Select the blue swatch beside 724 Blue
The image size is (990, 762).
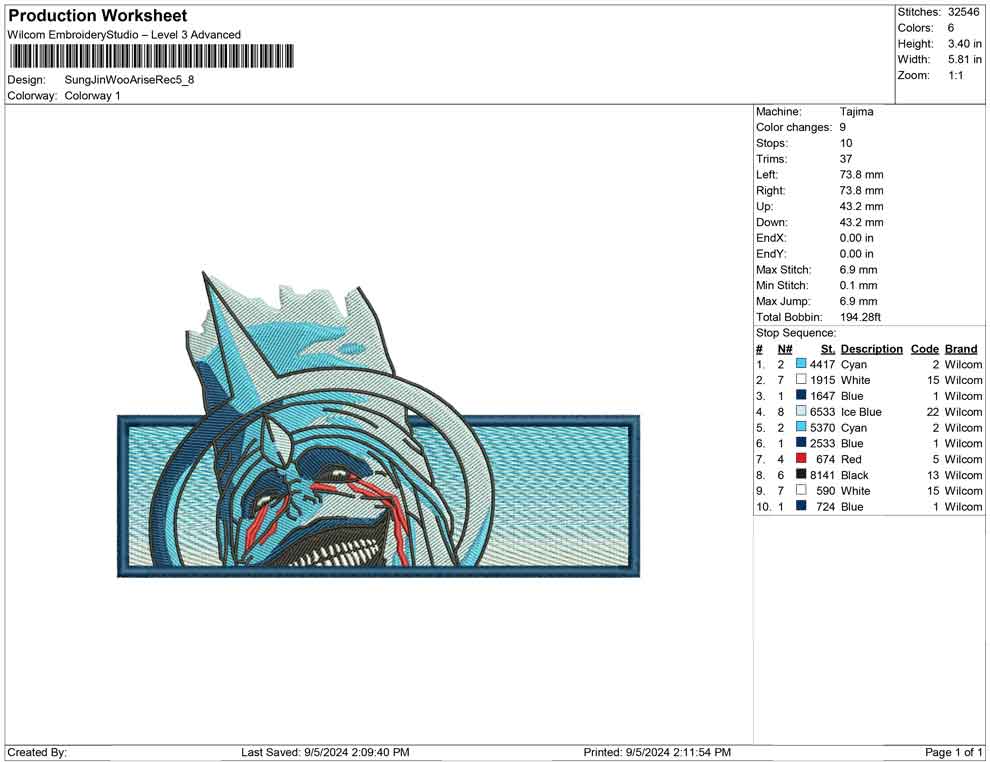801,506
